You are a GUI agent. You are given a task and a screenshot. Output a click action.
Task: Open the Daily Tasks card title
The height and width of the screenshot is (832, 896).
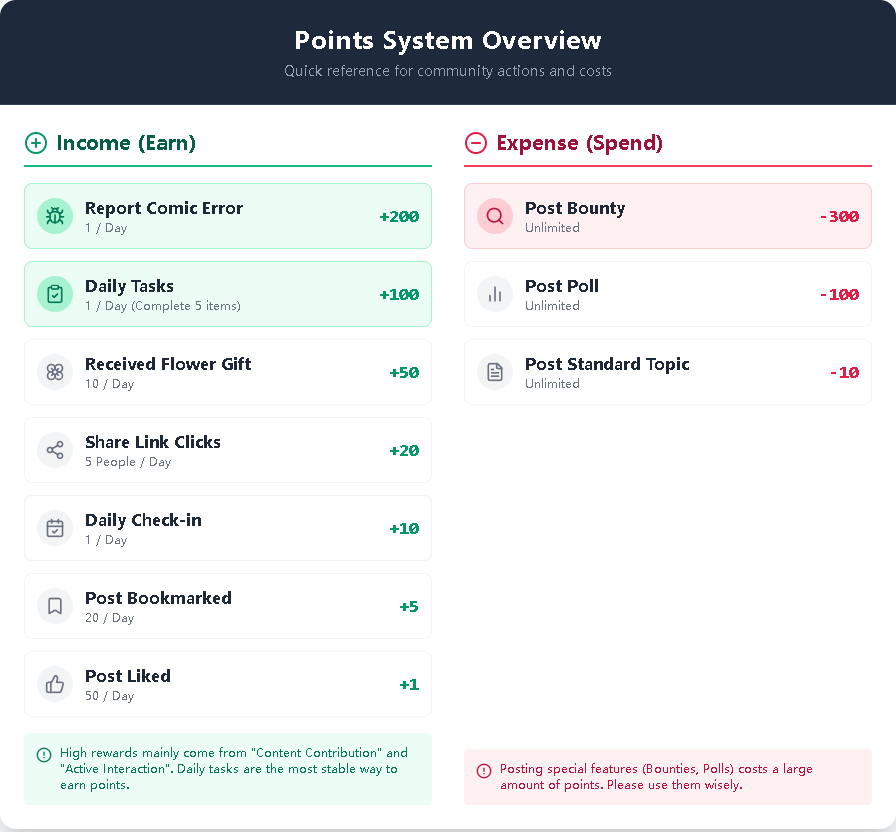click(x=129, y=286)
